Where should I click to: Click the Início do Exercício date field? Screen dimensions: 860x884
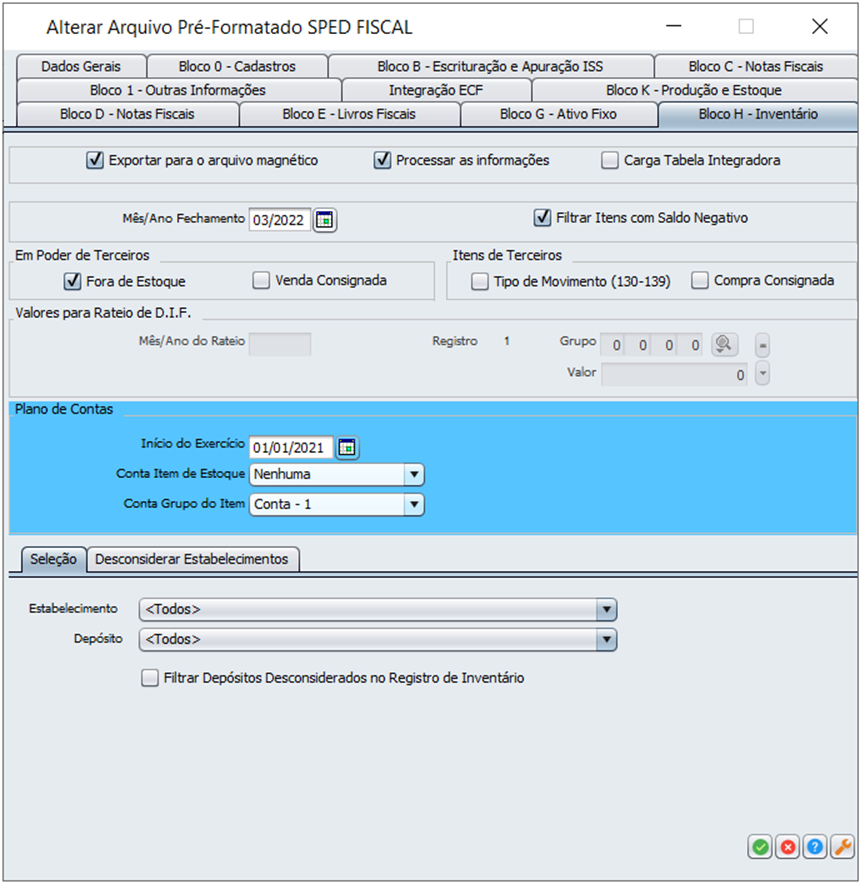tap(291, 448)
